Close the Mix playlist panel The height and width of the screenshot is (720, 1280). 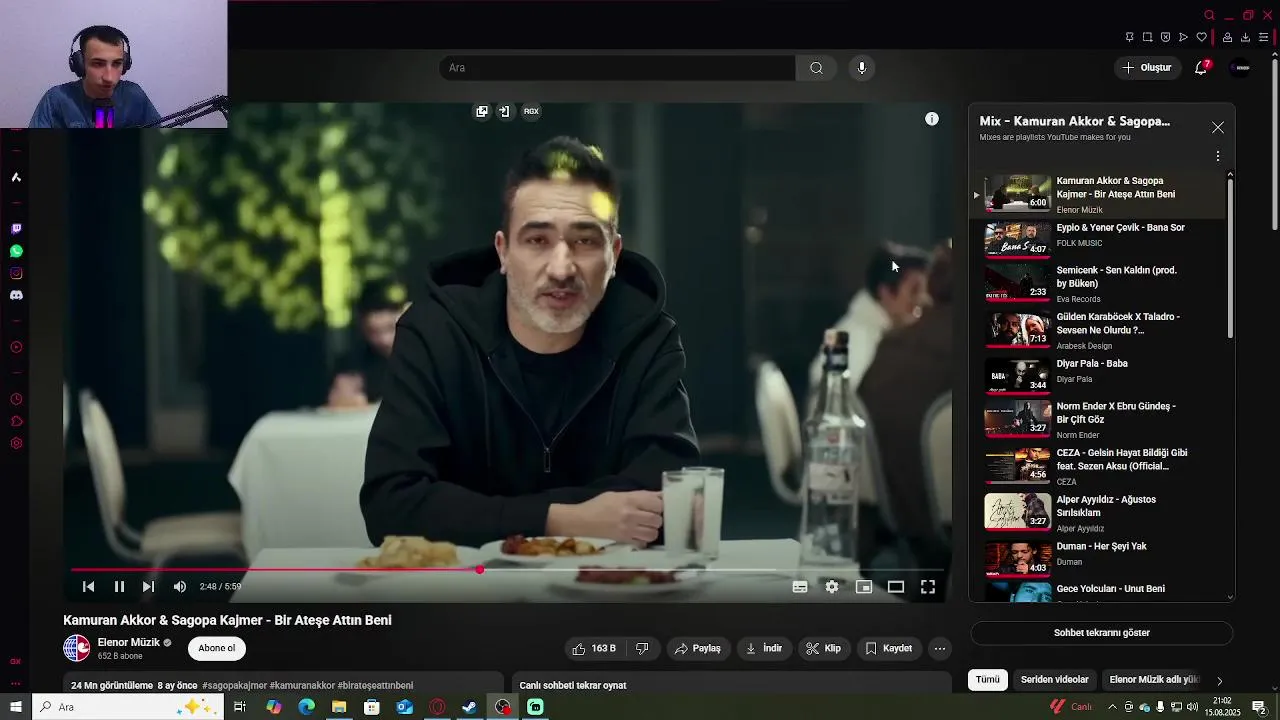tap(1218, 128)
